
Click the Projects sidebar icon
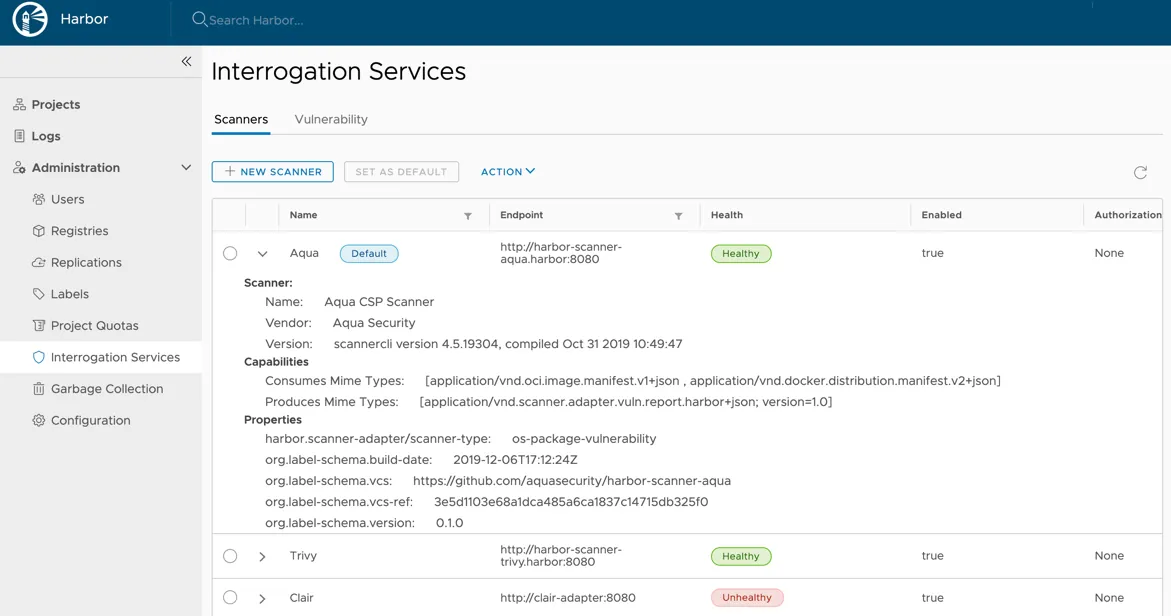[19, 105]
